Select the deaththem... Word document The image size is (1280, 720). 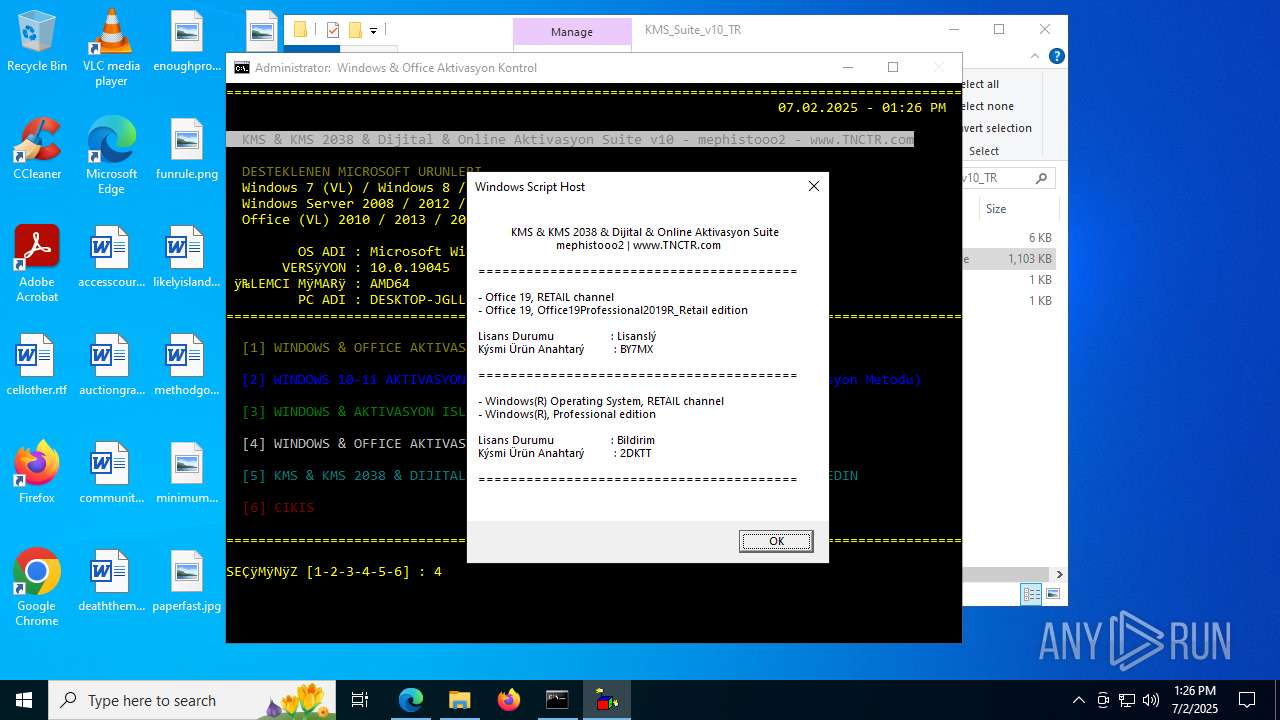point(111,581)
